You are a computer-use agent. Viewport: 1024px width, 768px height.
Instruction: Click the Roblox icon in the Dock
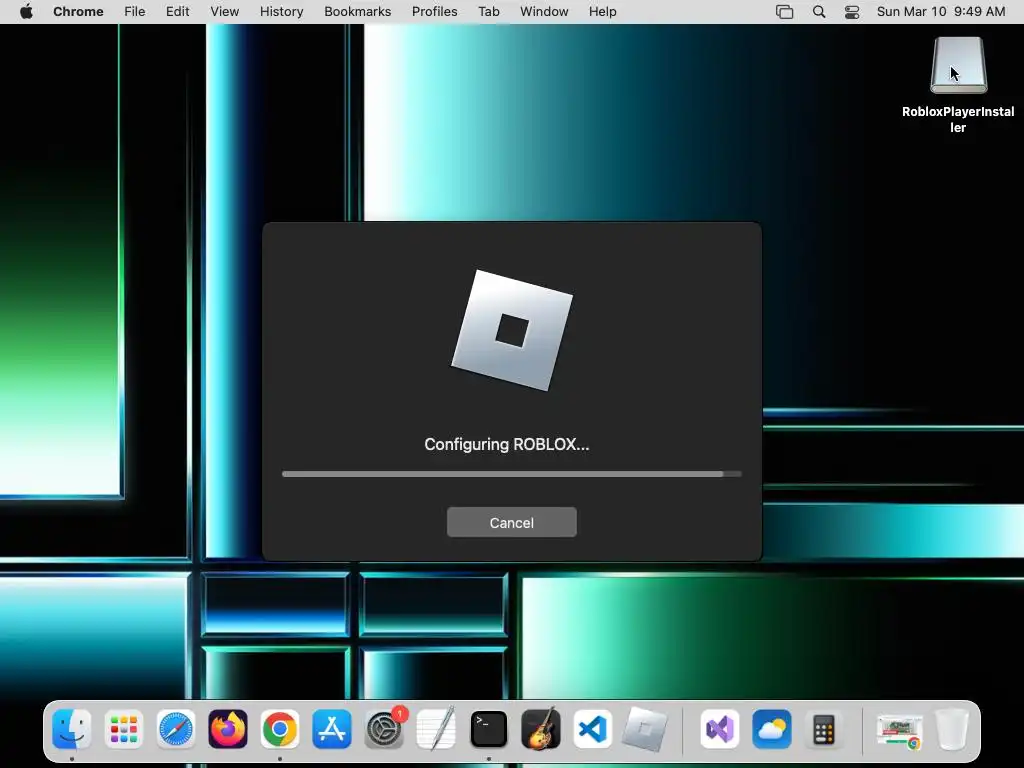tap(645, 729)
